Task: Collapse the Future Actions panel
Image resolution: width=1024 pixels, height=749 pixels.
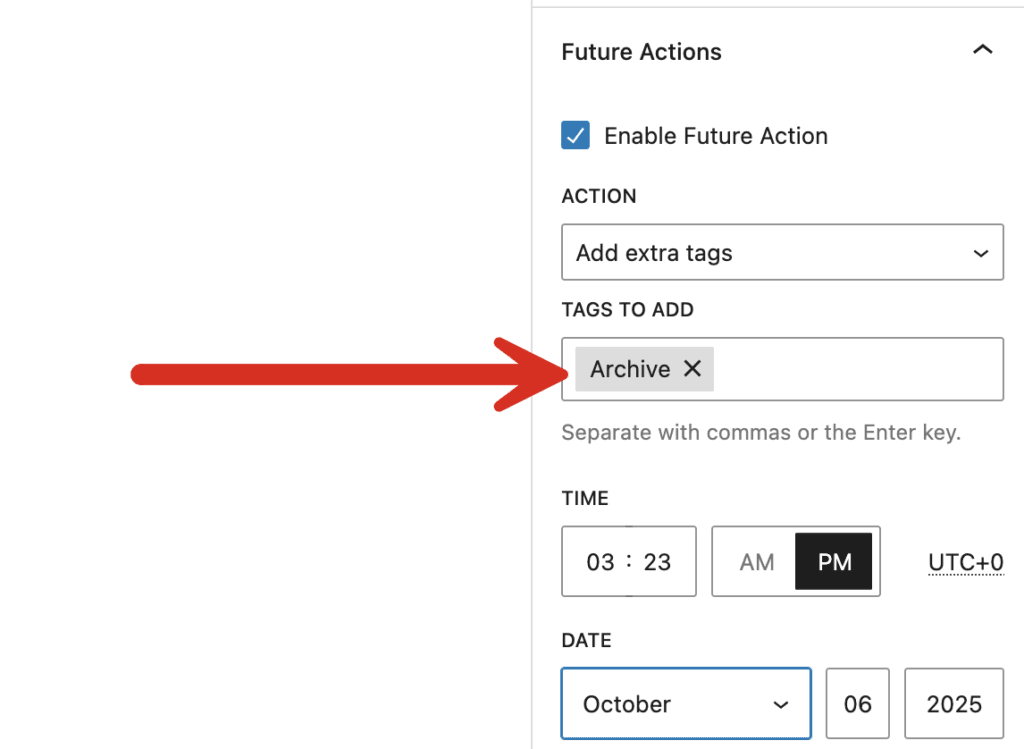Action: (x=982, y=49)
